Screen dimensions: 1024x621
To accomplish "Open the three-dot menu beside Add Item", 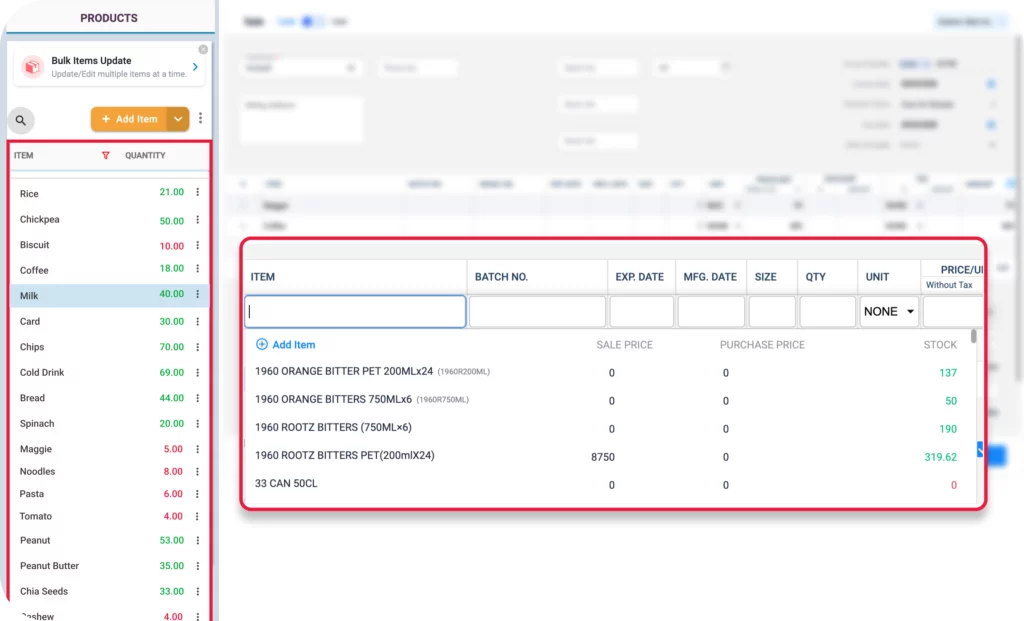I will click(200, 119).
